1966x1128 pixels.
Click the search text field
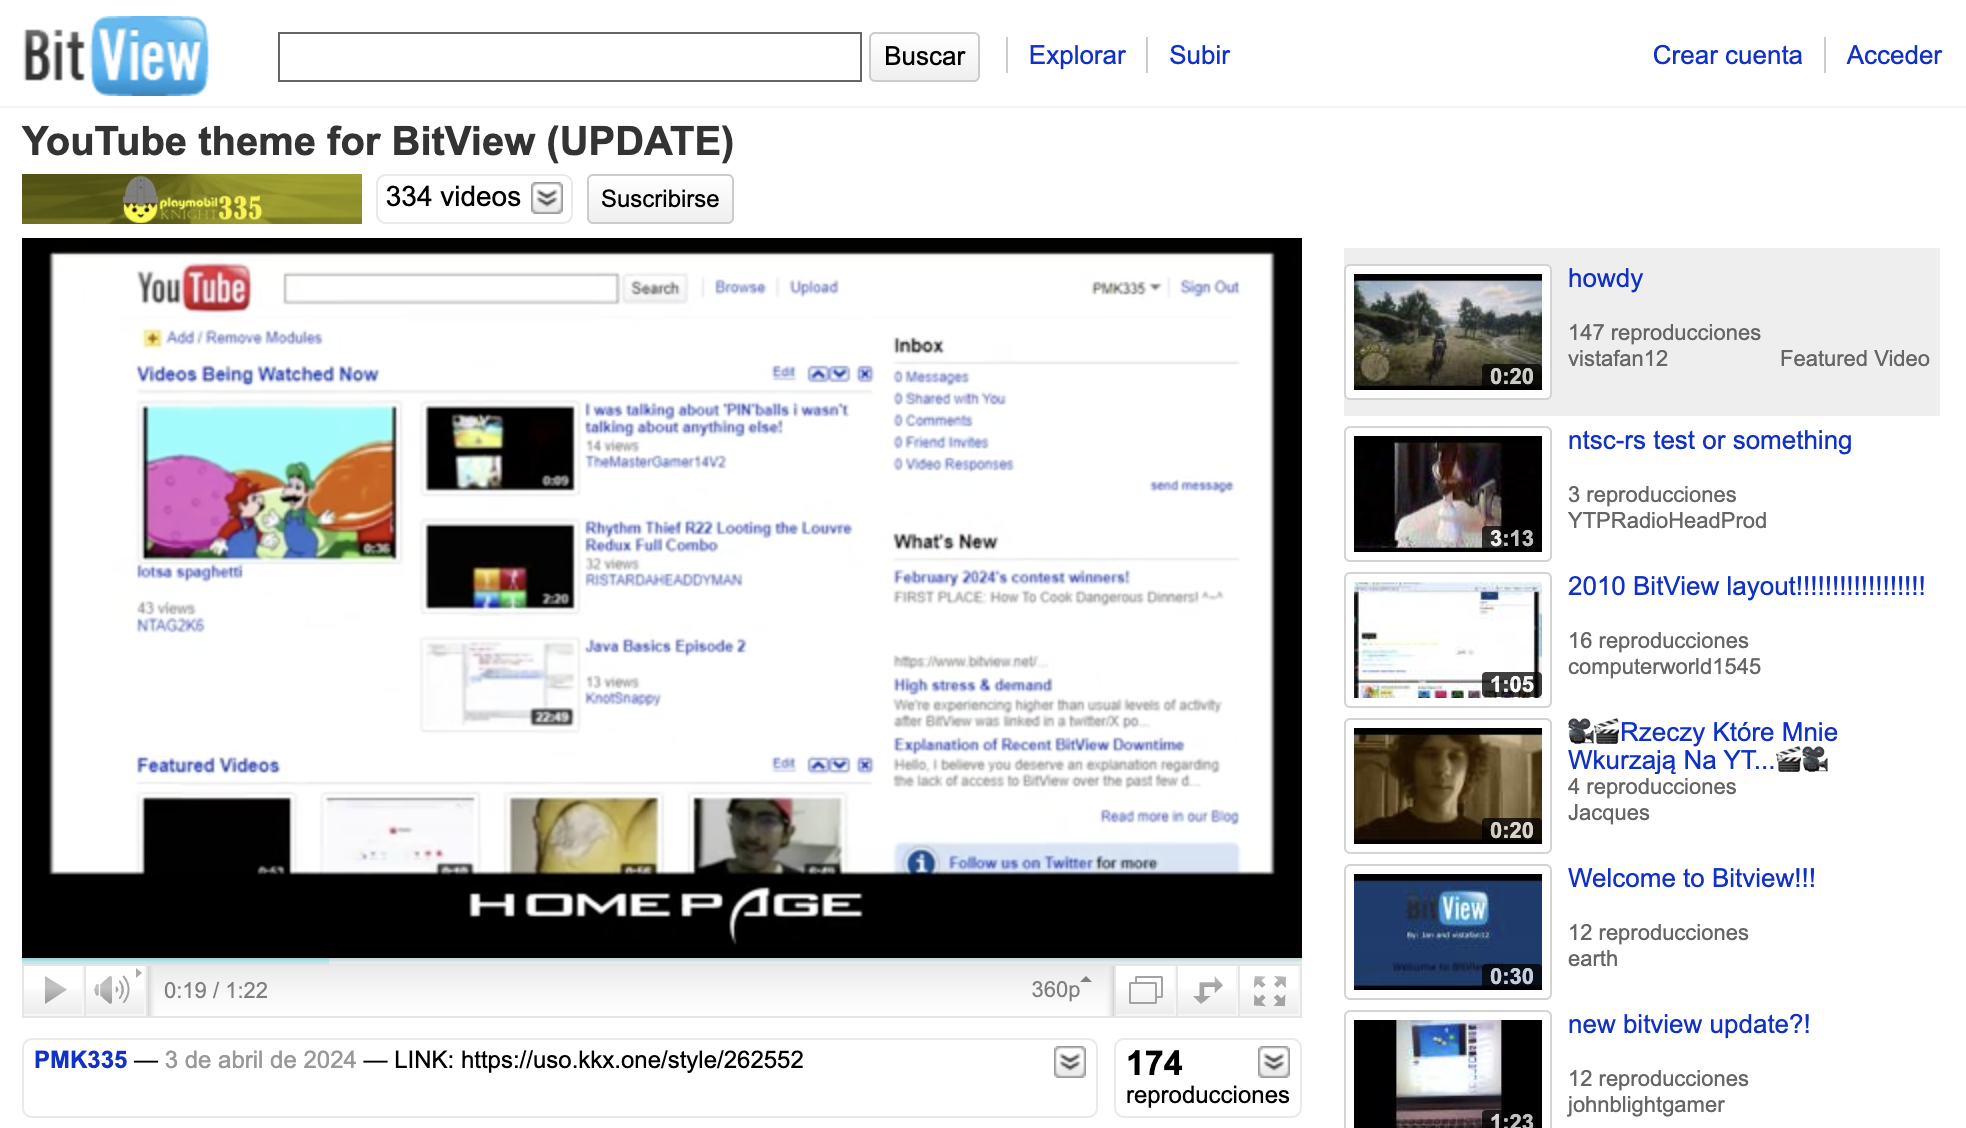point(569,57)
